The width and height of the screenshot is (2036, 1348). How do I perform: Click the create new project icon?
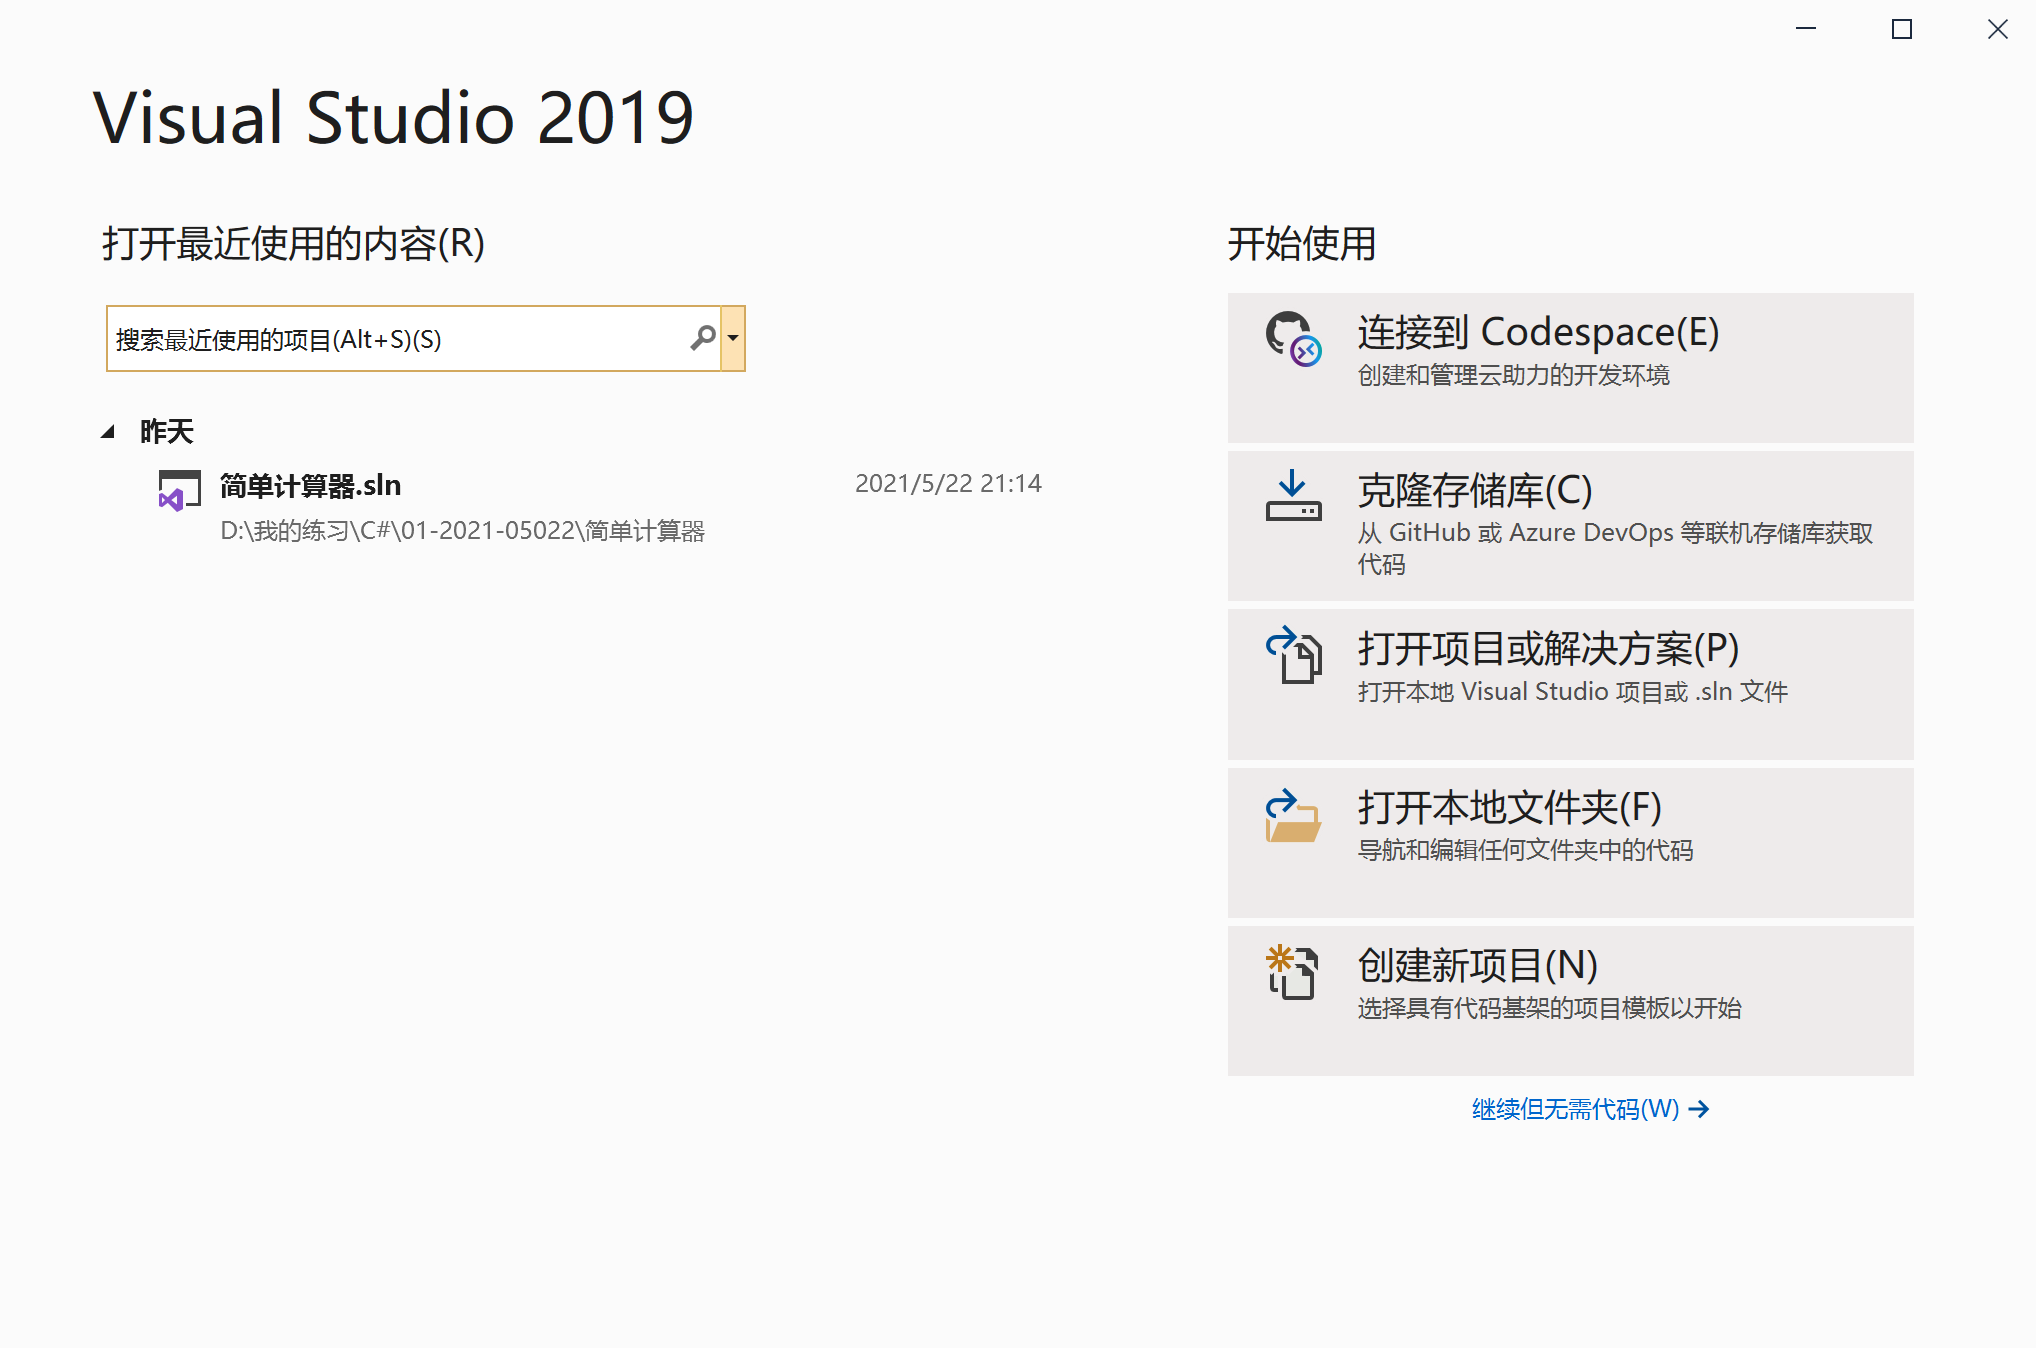coord(1293,972)
